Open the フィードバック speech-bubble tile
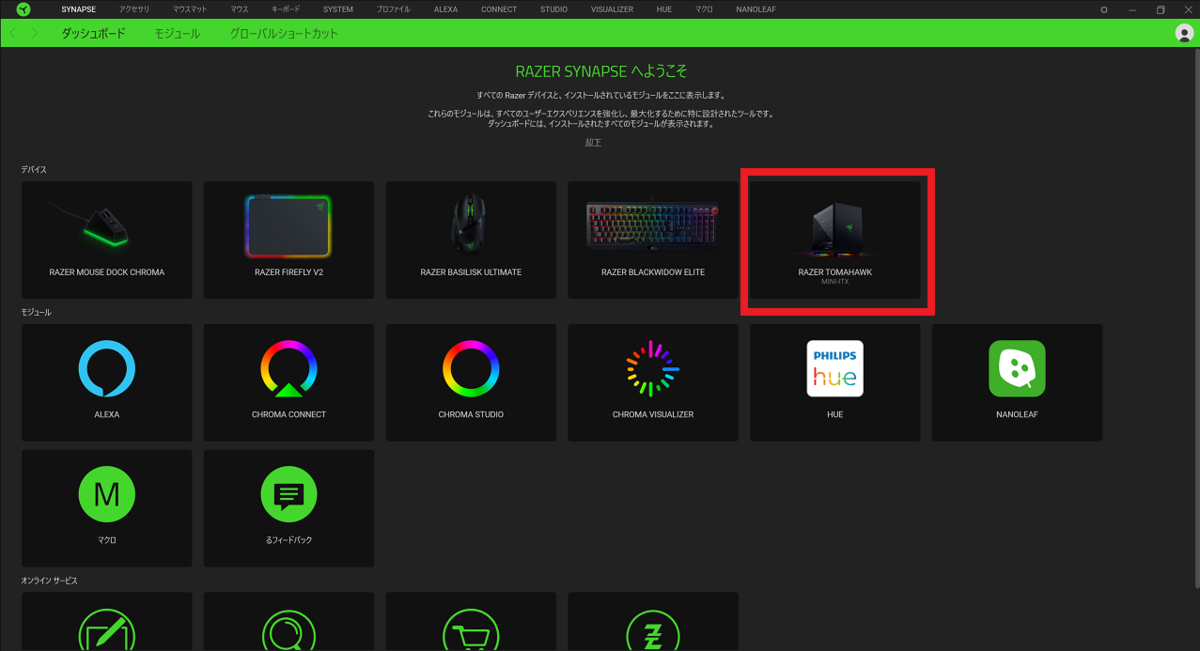1200x651 pixels. click(x=289, y=508)
